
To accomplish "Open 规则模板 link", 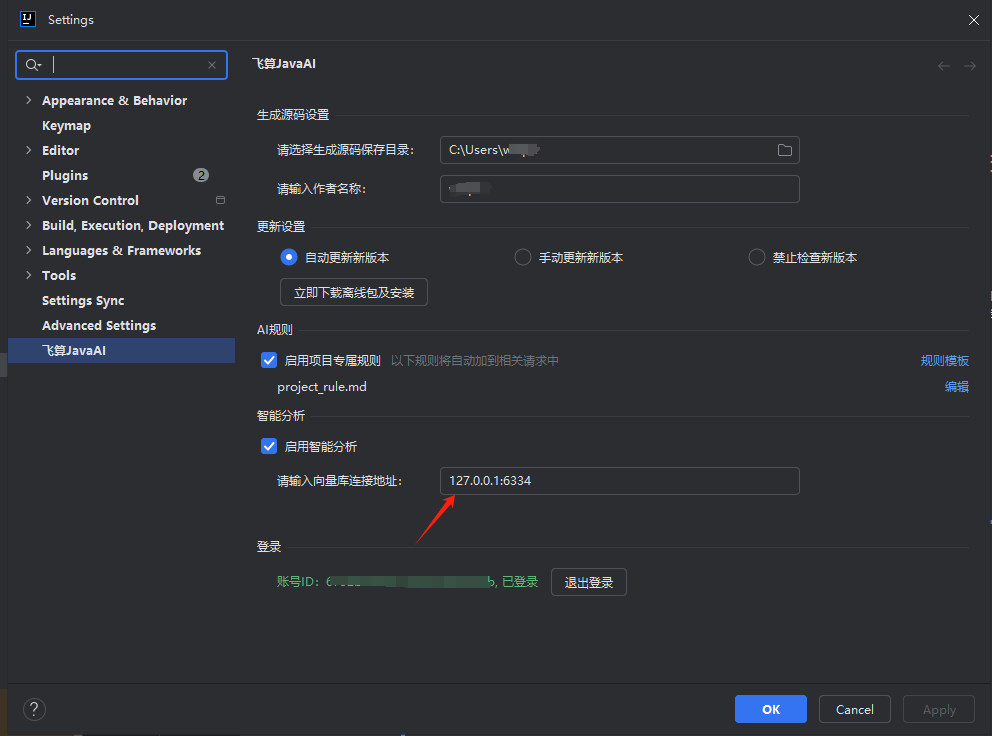I will pyautogui.click(x=945, y=361).
